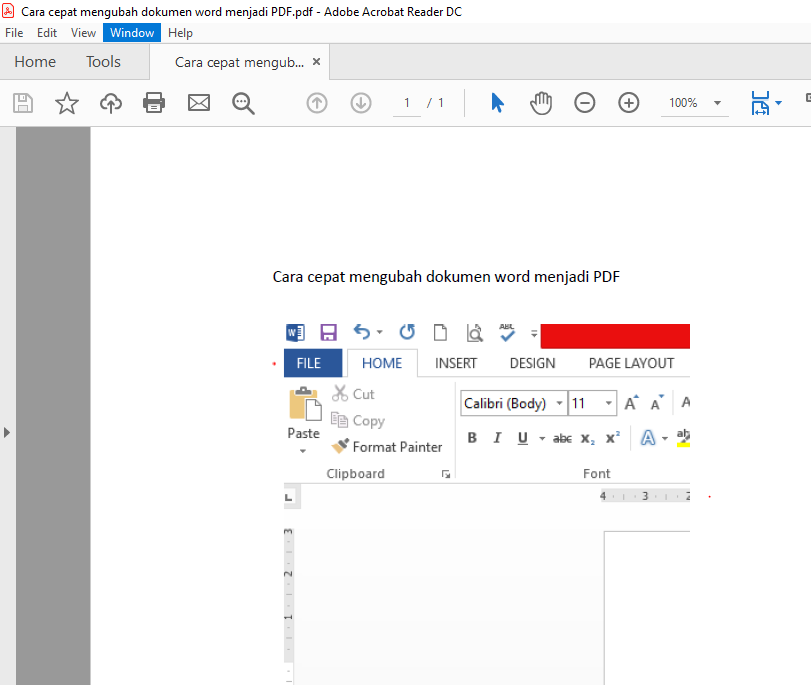
Task: Click the Paste clipboard icon
Action: pyautogui.click(x=304, y=405)
